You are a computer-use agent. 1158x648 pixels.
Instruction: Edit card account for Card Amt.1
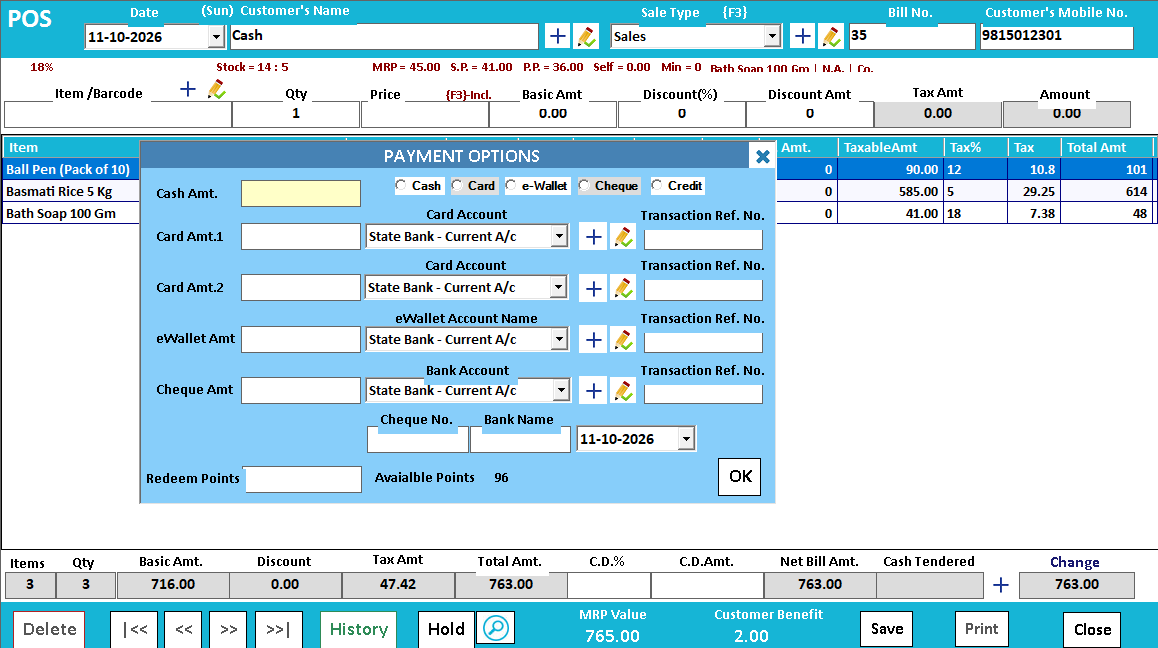pos(623,237)
